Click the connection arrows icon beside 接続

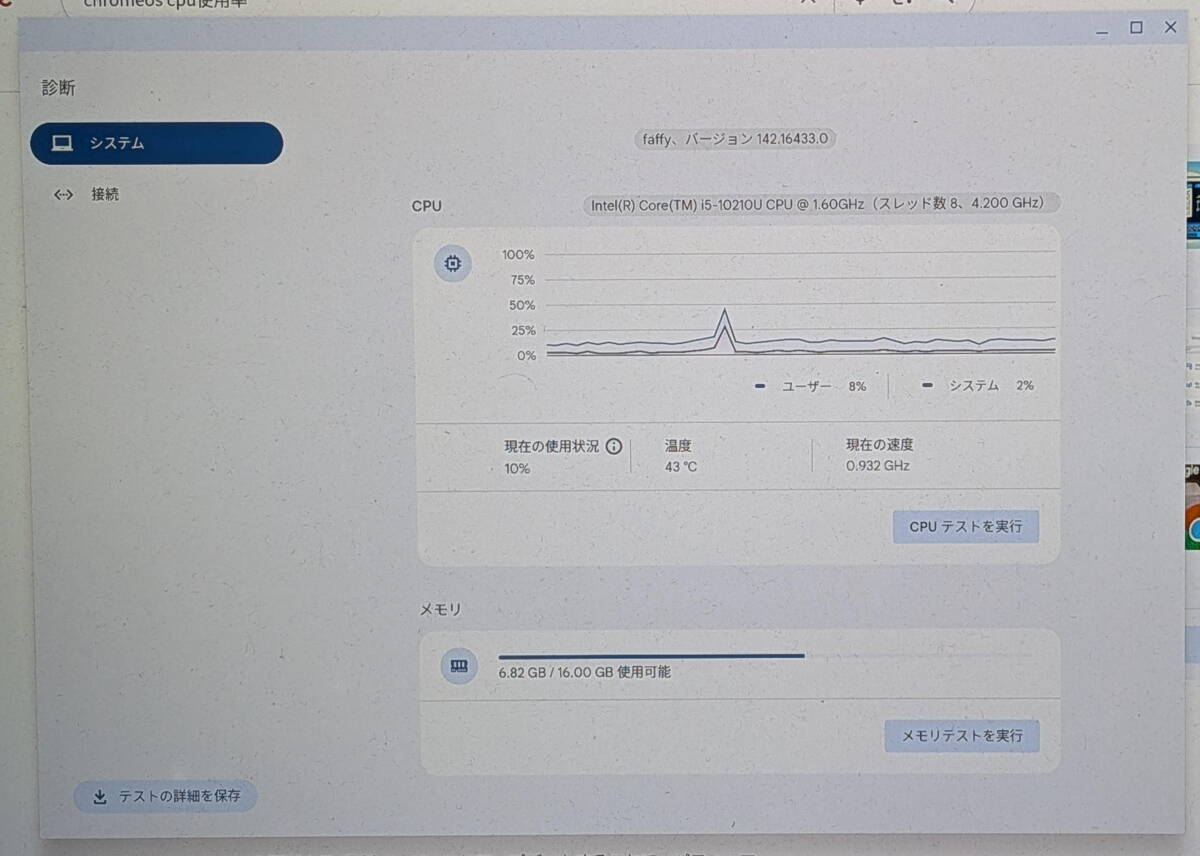tap(63, 194)
